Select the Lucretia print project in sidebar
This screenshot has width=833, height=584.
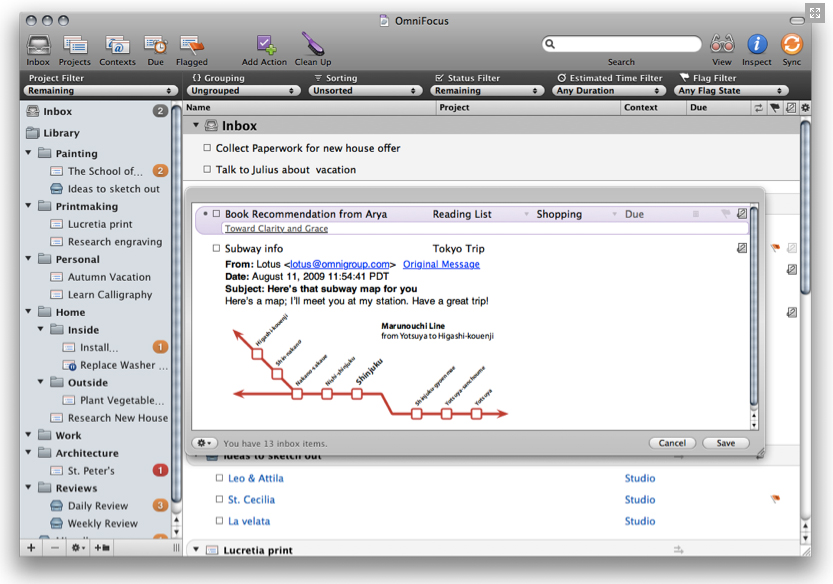[100, 224]
